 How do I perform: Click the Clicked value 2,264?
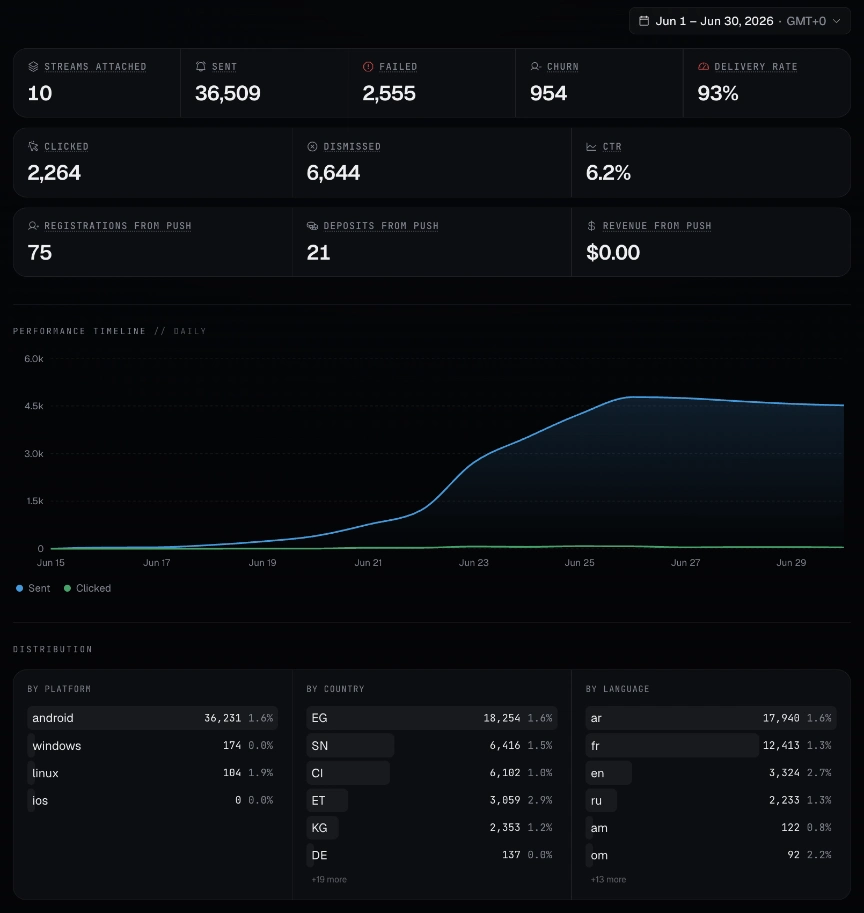tap(54, 173)
